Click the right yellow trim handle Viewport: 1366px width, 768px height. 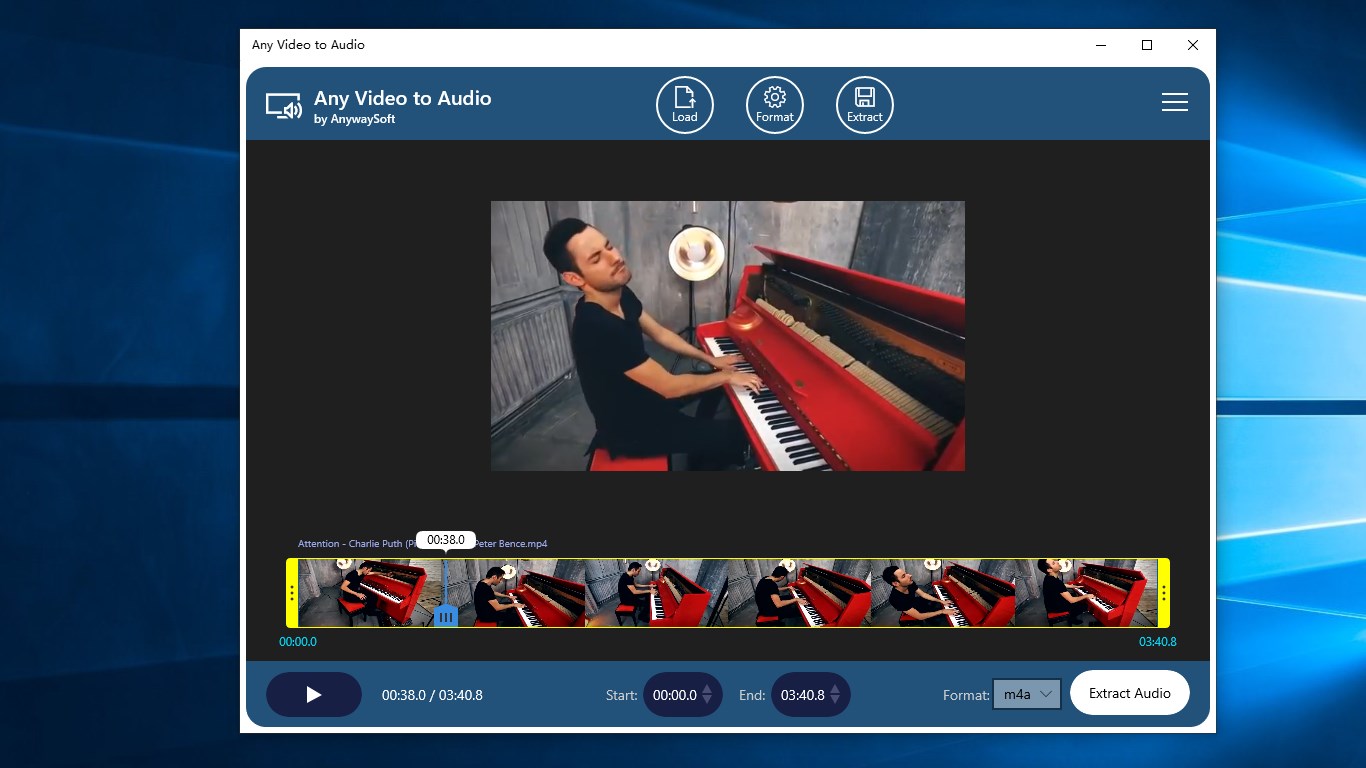[x=1164, y=592]
